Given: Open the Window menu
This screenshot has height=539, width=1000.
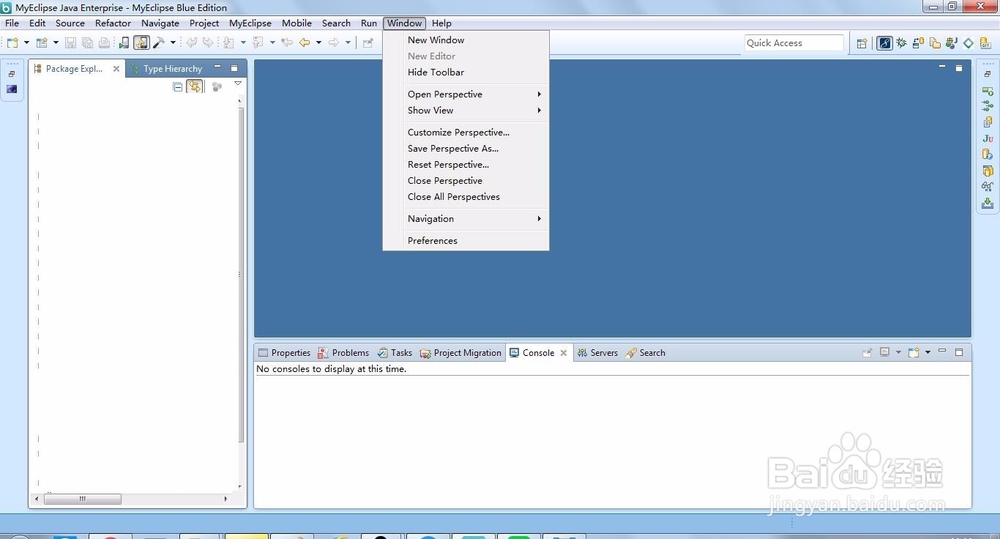Looking at the screenshot, I should [404, 23].
